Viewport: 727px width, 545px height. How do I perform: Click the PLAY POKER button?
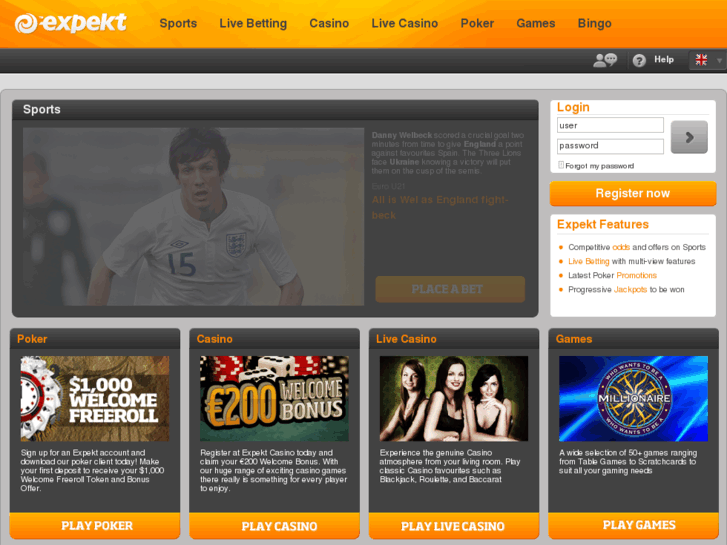click(95, 526)
